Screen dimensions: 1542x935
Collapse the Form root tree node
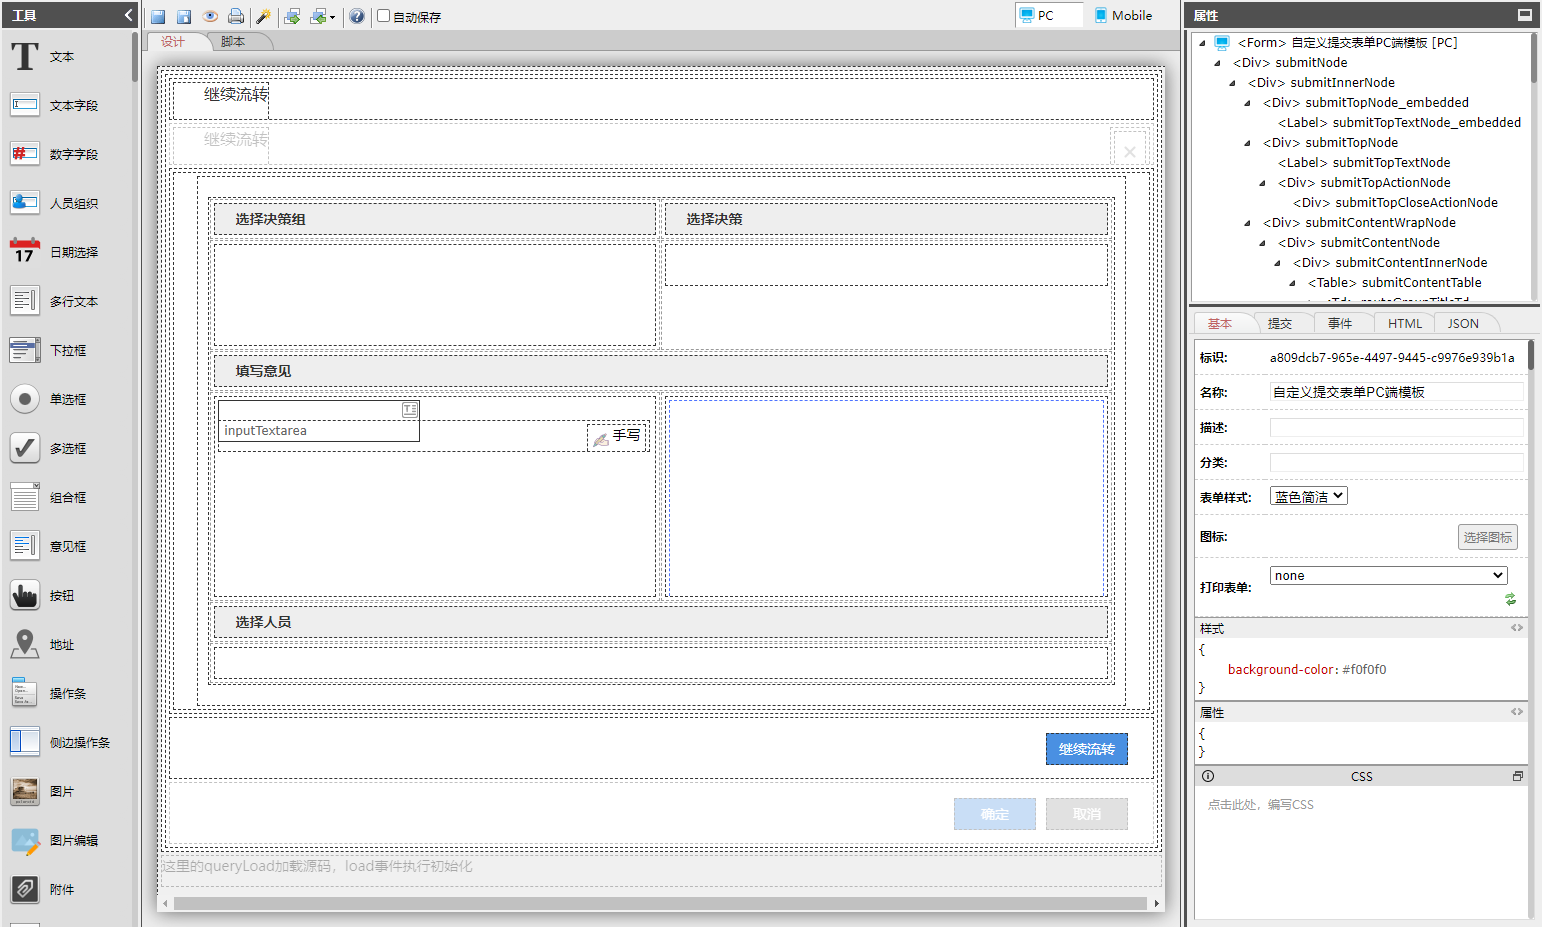tap(1202, 43)
